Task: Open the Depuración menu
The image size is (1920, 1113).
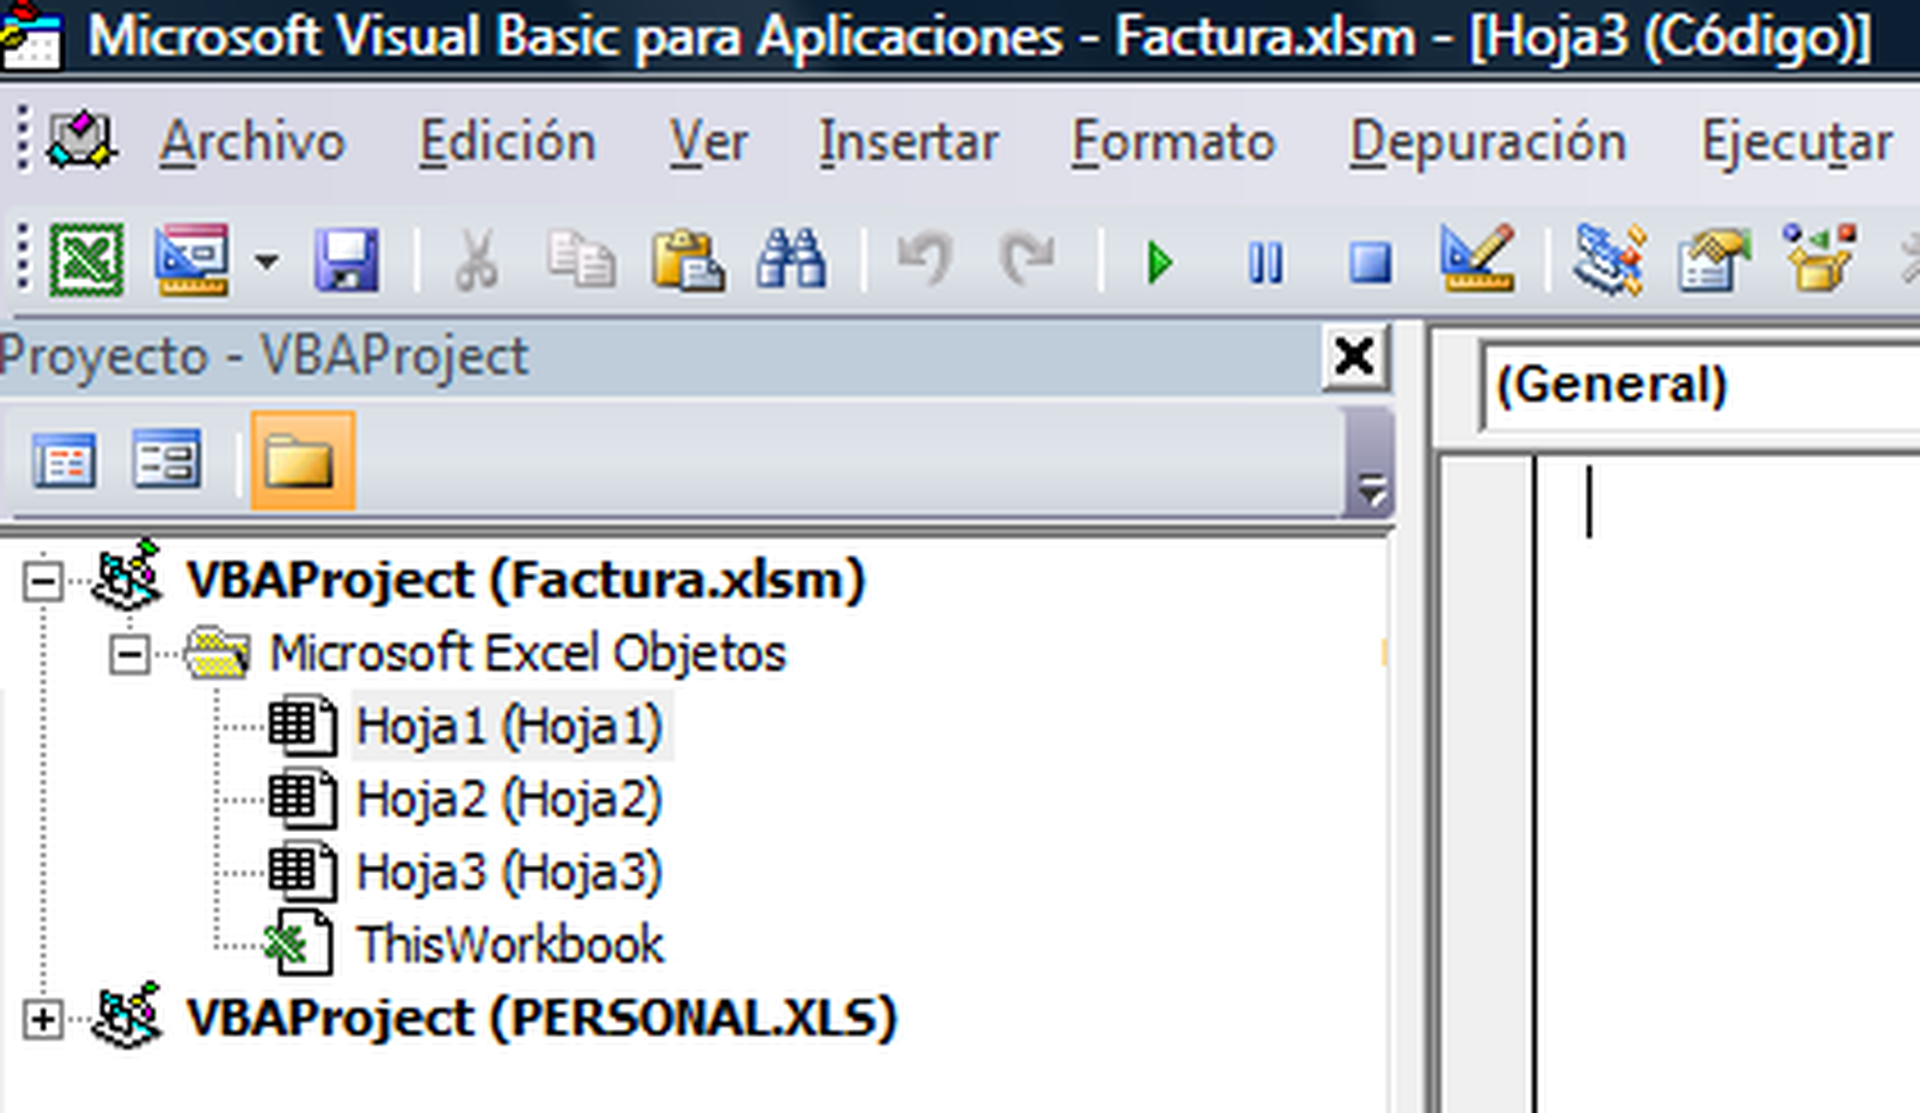Action: click(1488, 140)
